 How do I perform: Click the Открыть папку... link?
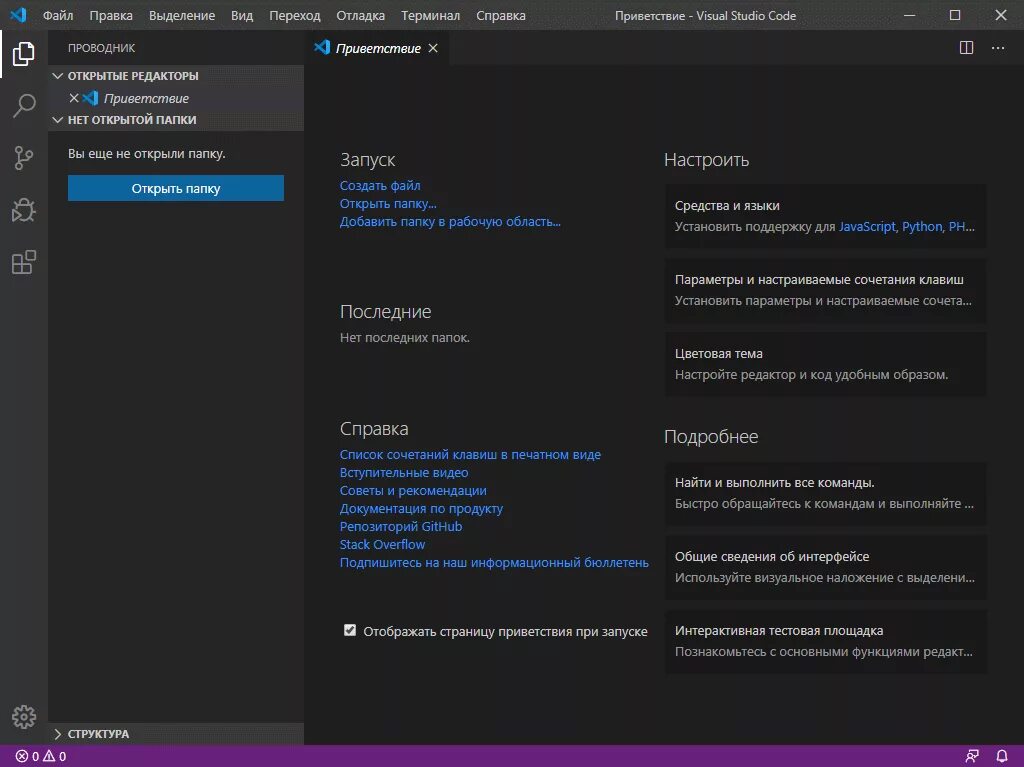tap(388, 203)
